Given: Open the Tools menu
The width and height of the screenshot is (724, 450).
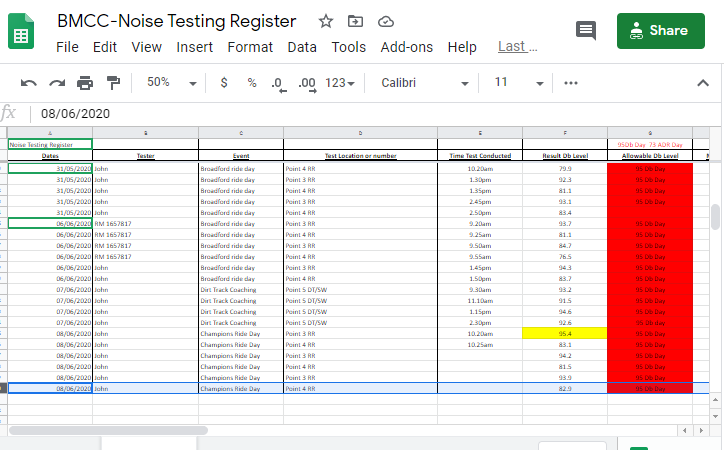Looking at the screenshot, I should [349, 47].
